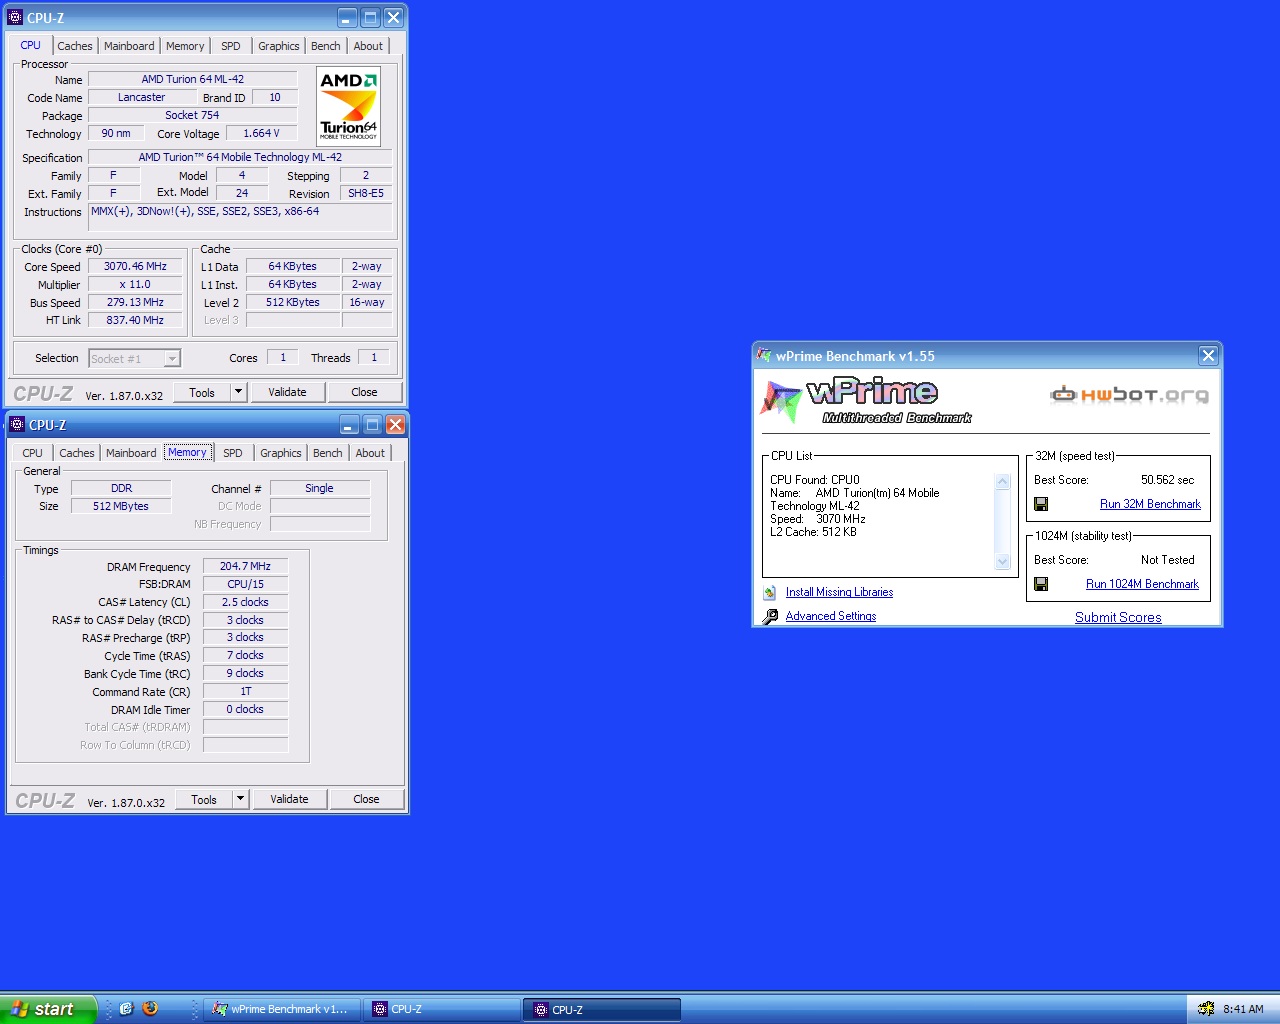Click the floppy save icon under 32M test
The height and width of the screenshot is (1024, 1280).
coord(1041,504)
